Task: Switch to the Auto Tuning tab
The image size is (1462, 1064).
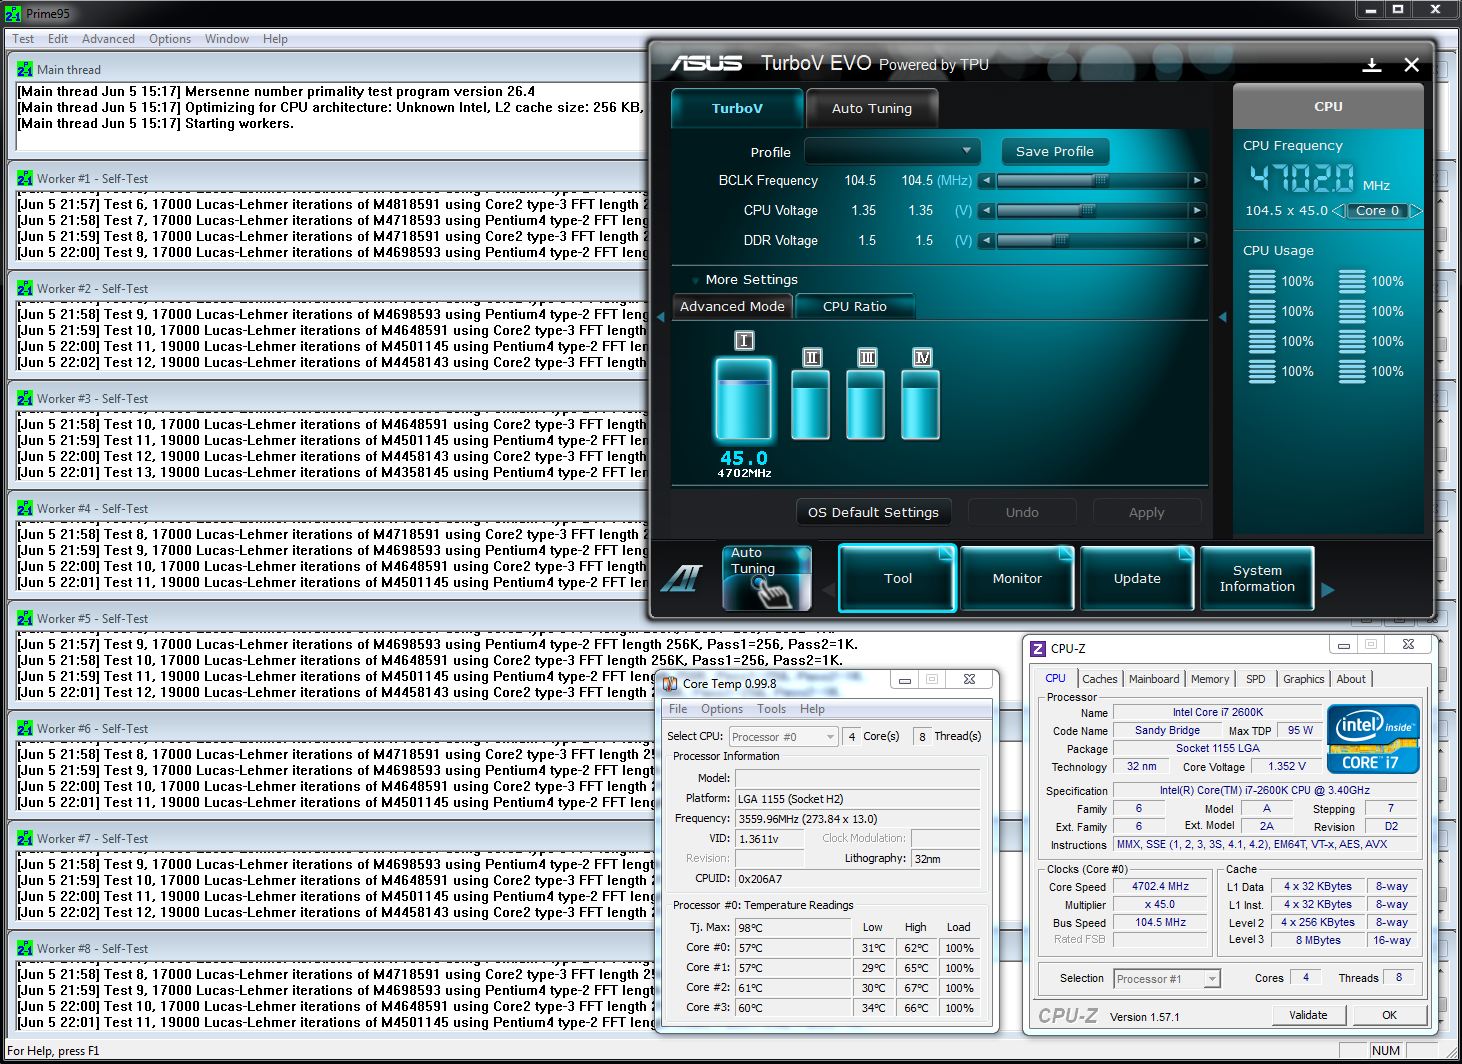Action: [872, 108]
